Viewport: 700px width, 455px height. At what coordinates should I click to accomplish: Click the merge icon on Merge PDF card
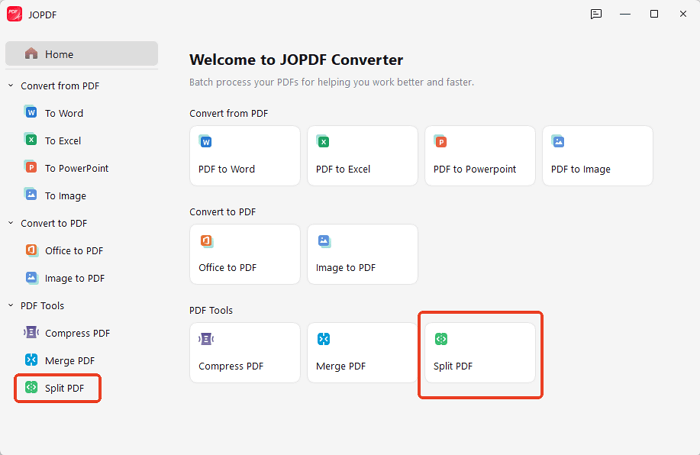click(x=324, y=339)
